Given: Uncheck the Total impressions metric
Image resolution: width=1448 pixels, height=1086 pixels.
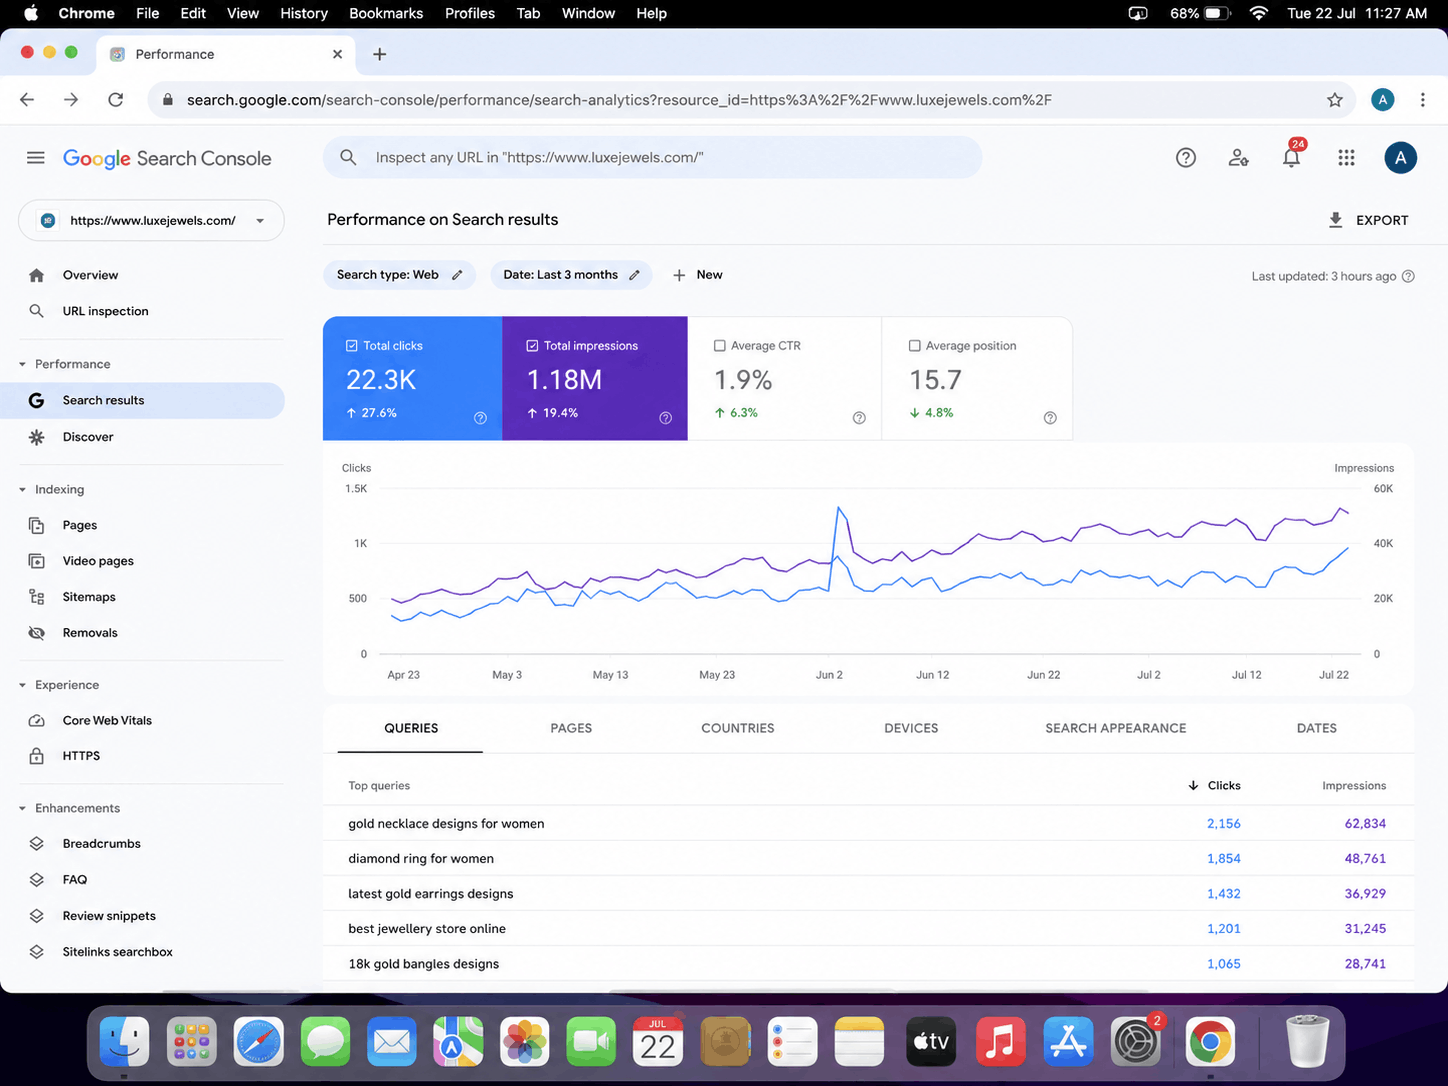Looking at the screenshot, I should 532,346.
